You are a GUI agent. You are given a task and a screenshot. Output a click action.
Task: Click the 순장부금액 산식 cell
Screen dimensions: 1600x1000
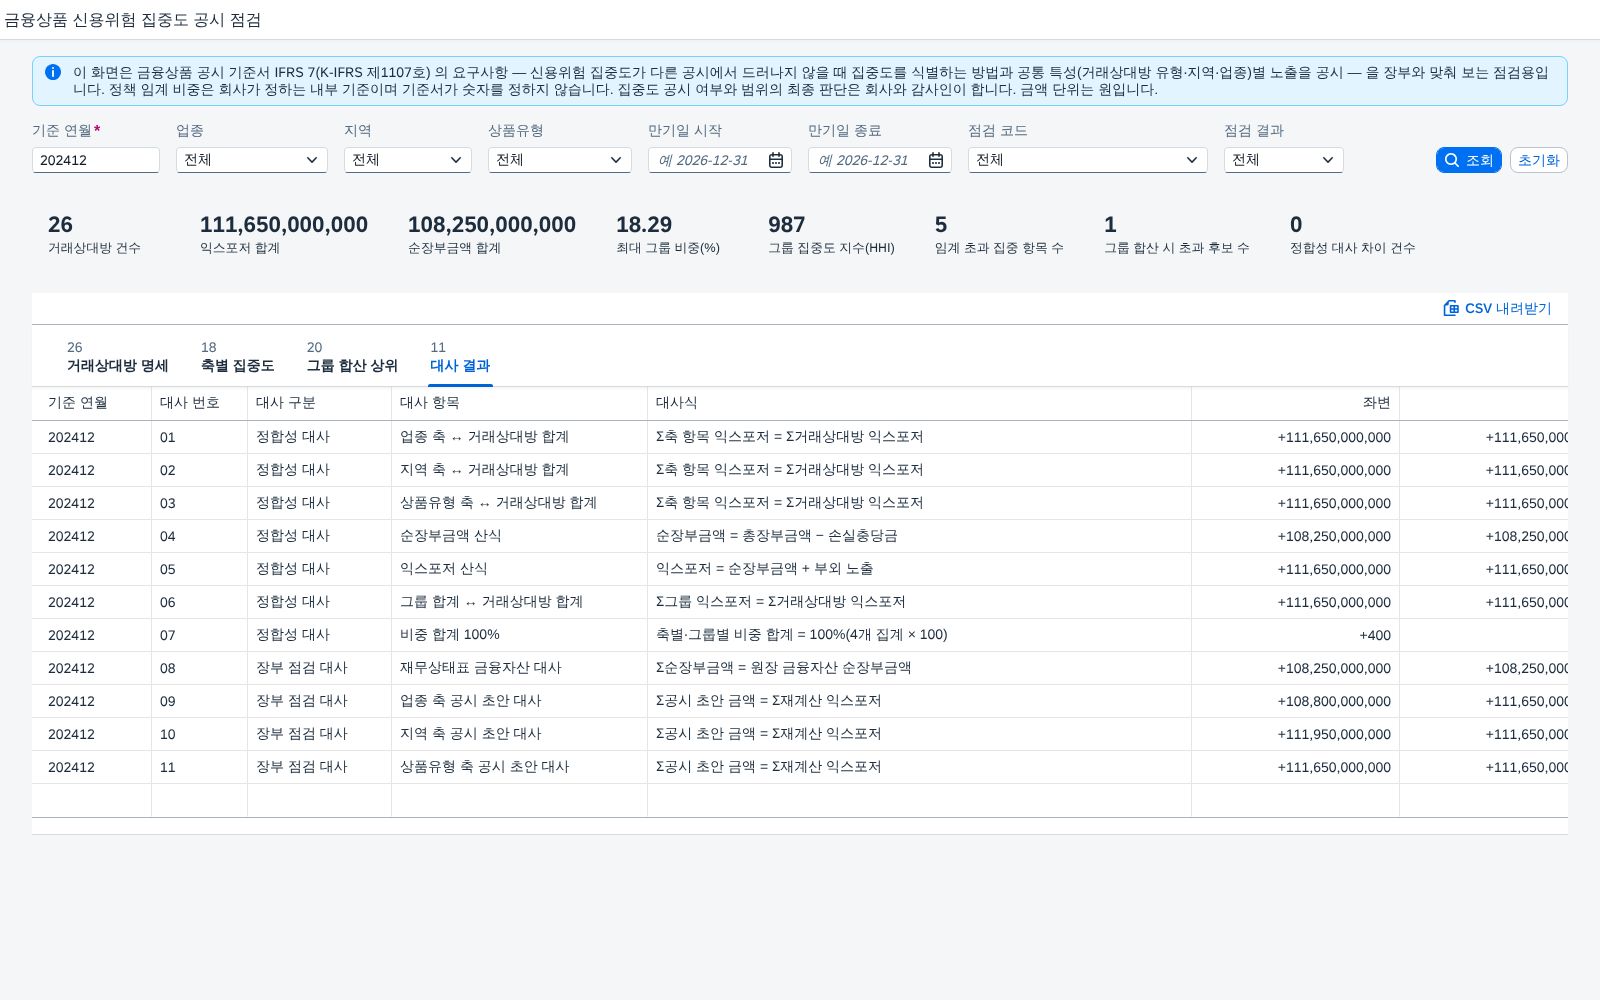point(520,536)
